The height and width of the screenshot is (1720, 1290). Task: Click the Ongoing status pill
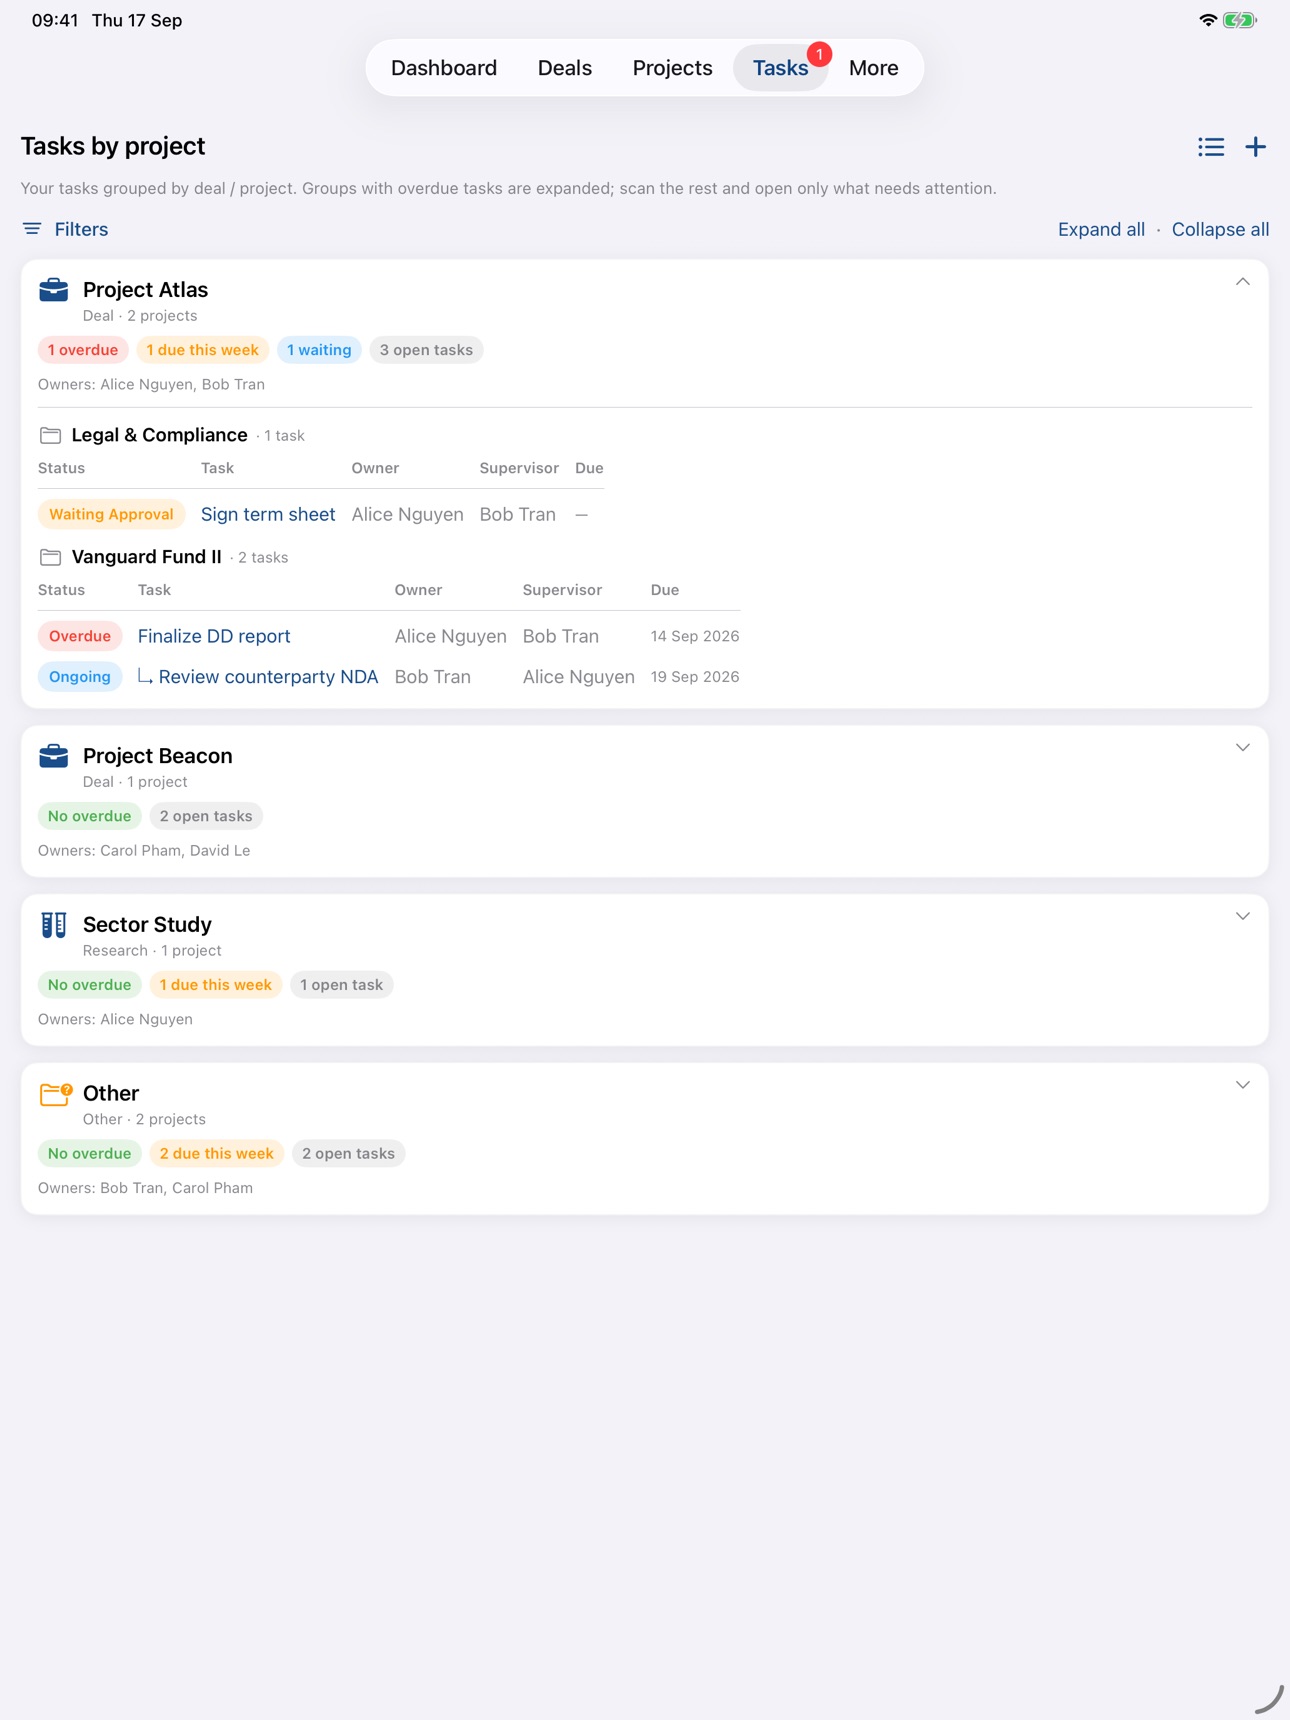80,677
